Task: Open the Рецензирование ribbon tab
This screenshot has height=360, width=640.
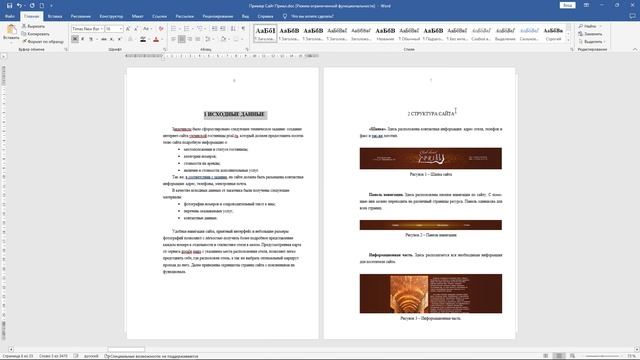Action: (218, 16)
